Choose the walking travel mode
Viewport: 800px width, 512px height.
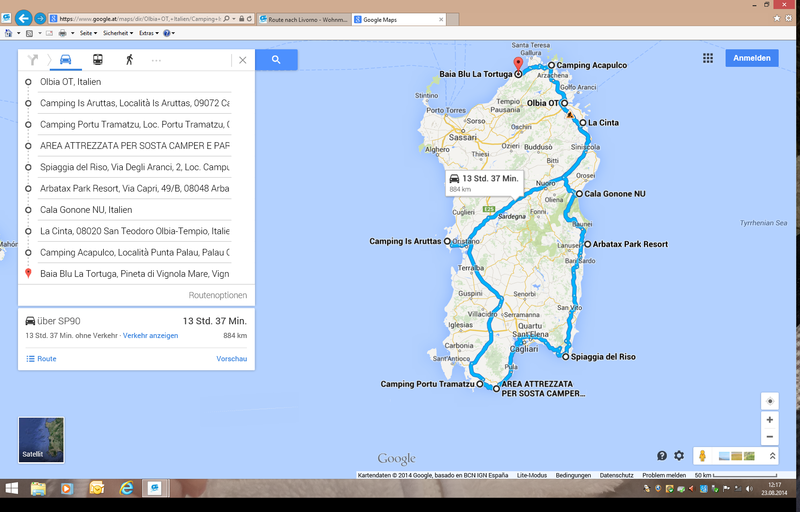(128, 60)
